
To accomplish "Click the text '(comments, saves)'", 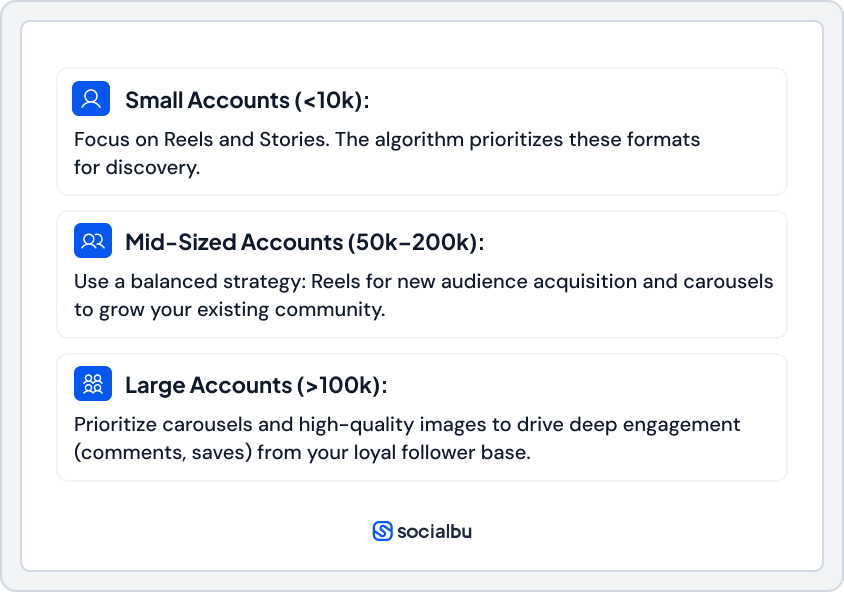I will click(162, 453).
